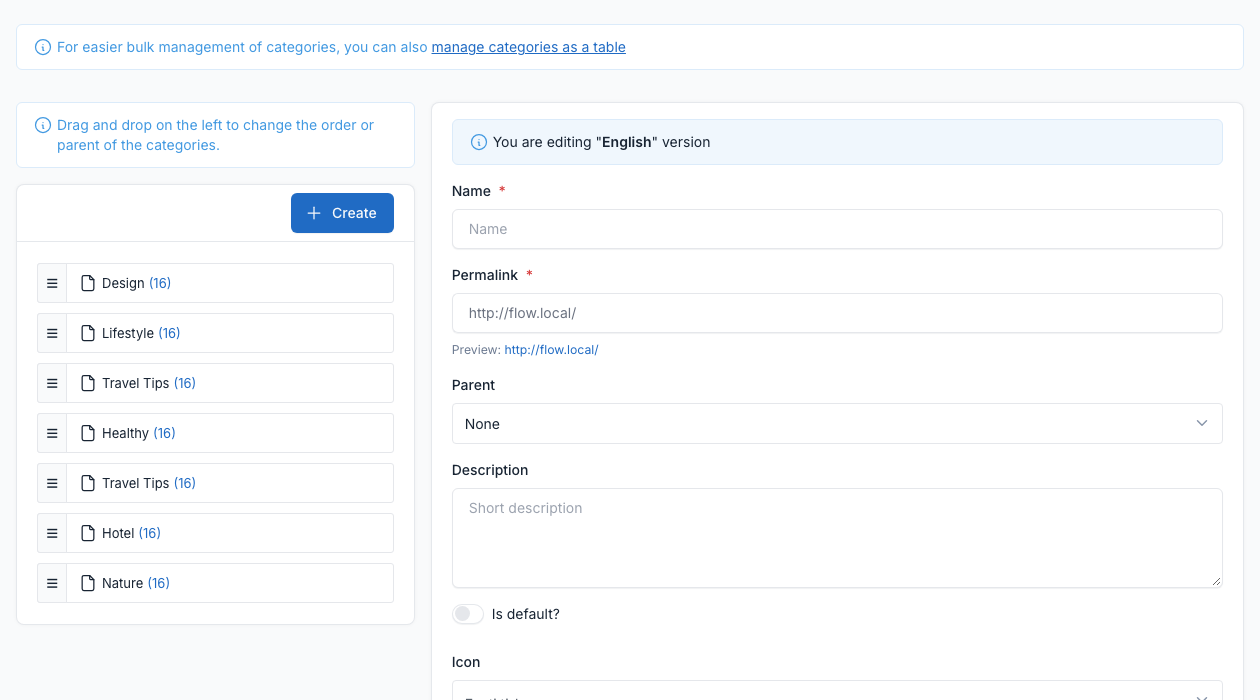
Task: Toggle the "Is default?" switch
Action: pos(468,614)
